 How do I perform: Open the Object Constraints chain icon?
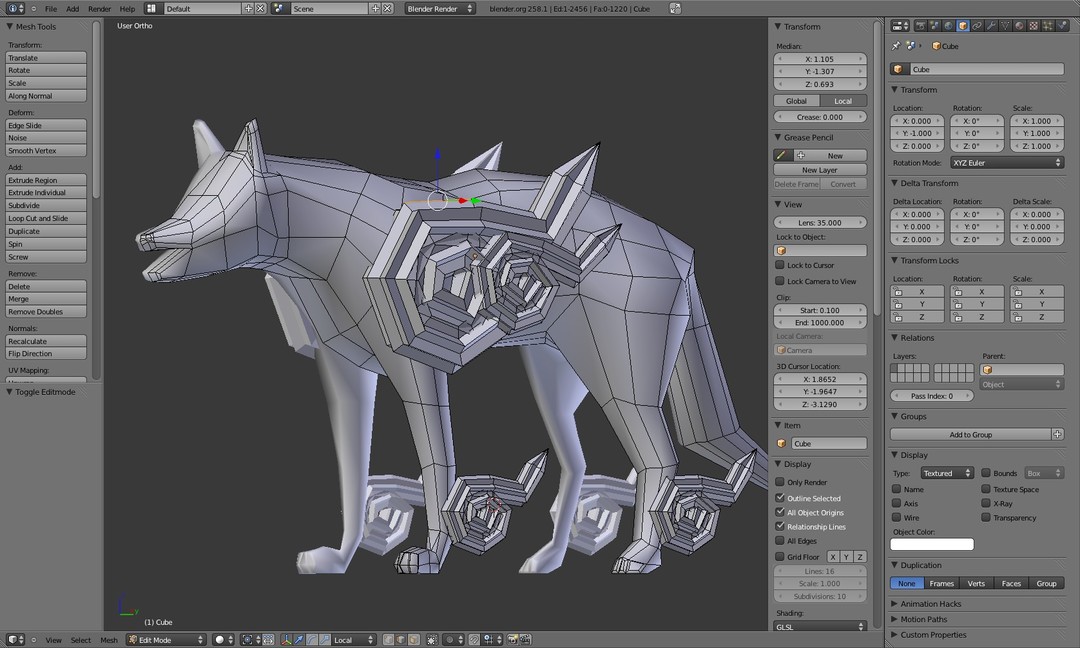pos(977,25)
